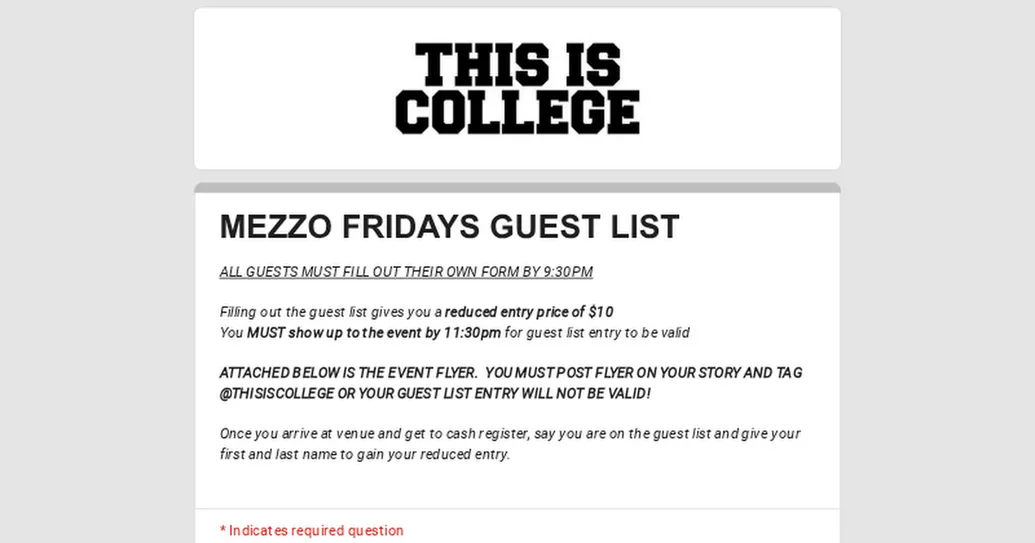Click "for guest list entry to be valid" text
This screenshot has height=543, width=1035.
(x=597, y=333)
